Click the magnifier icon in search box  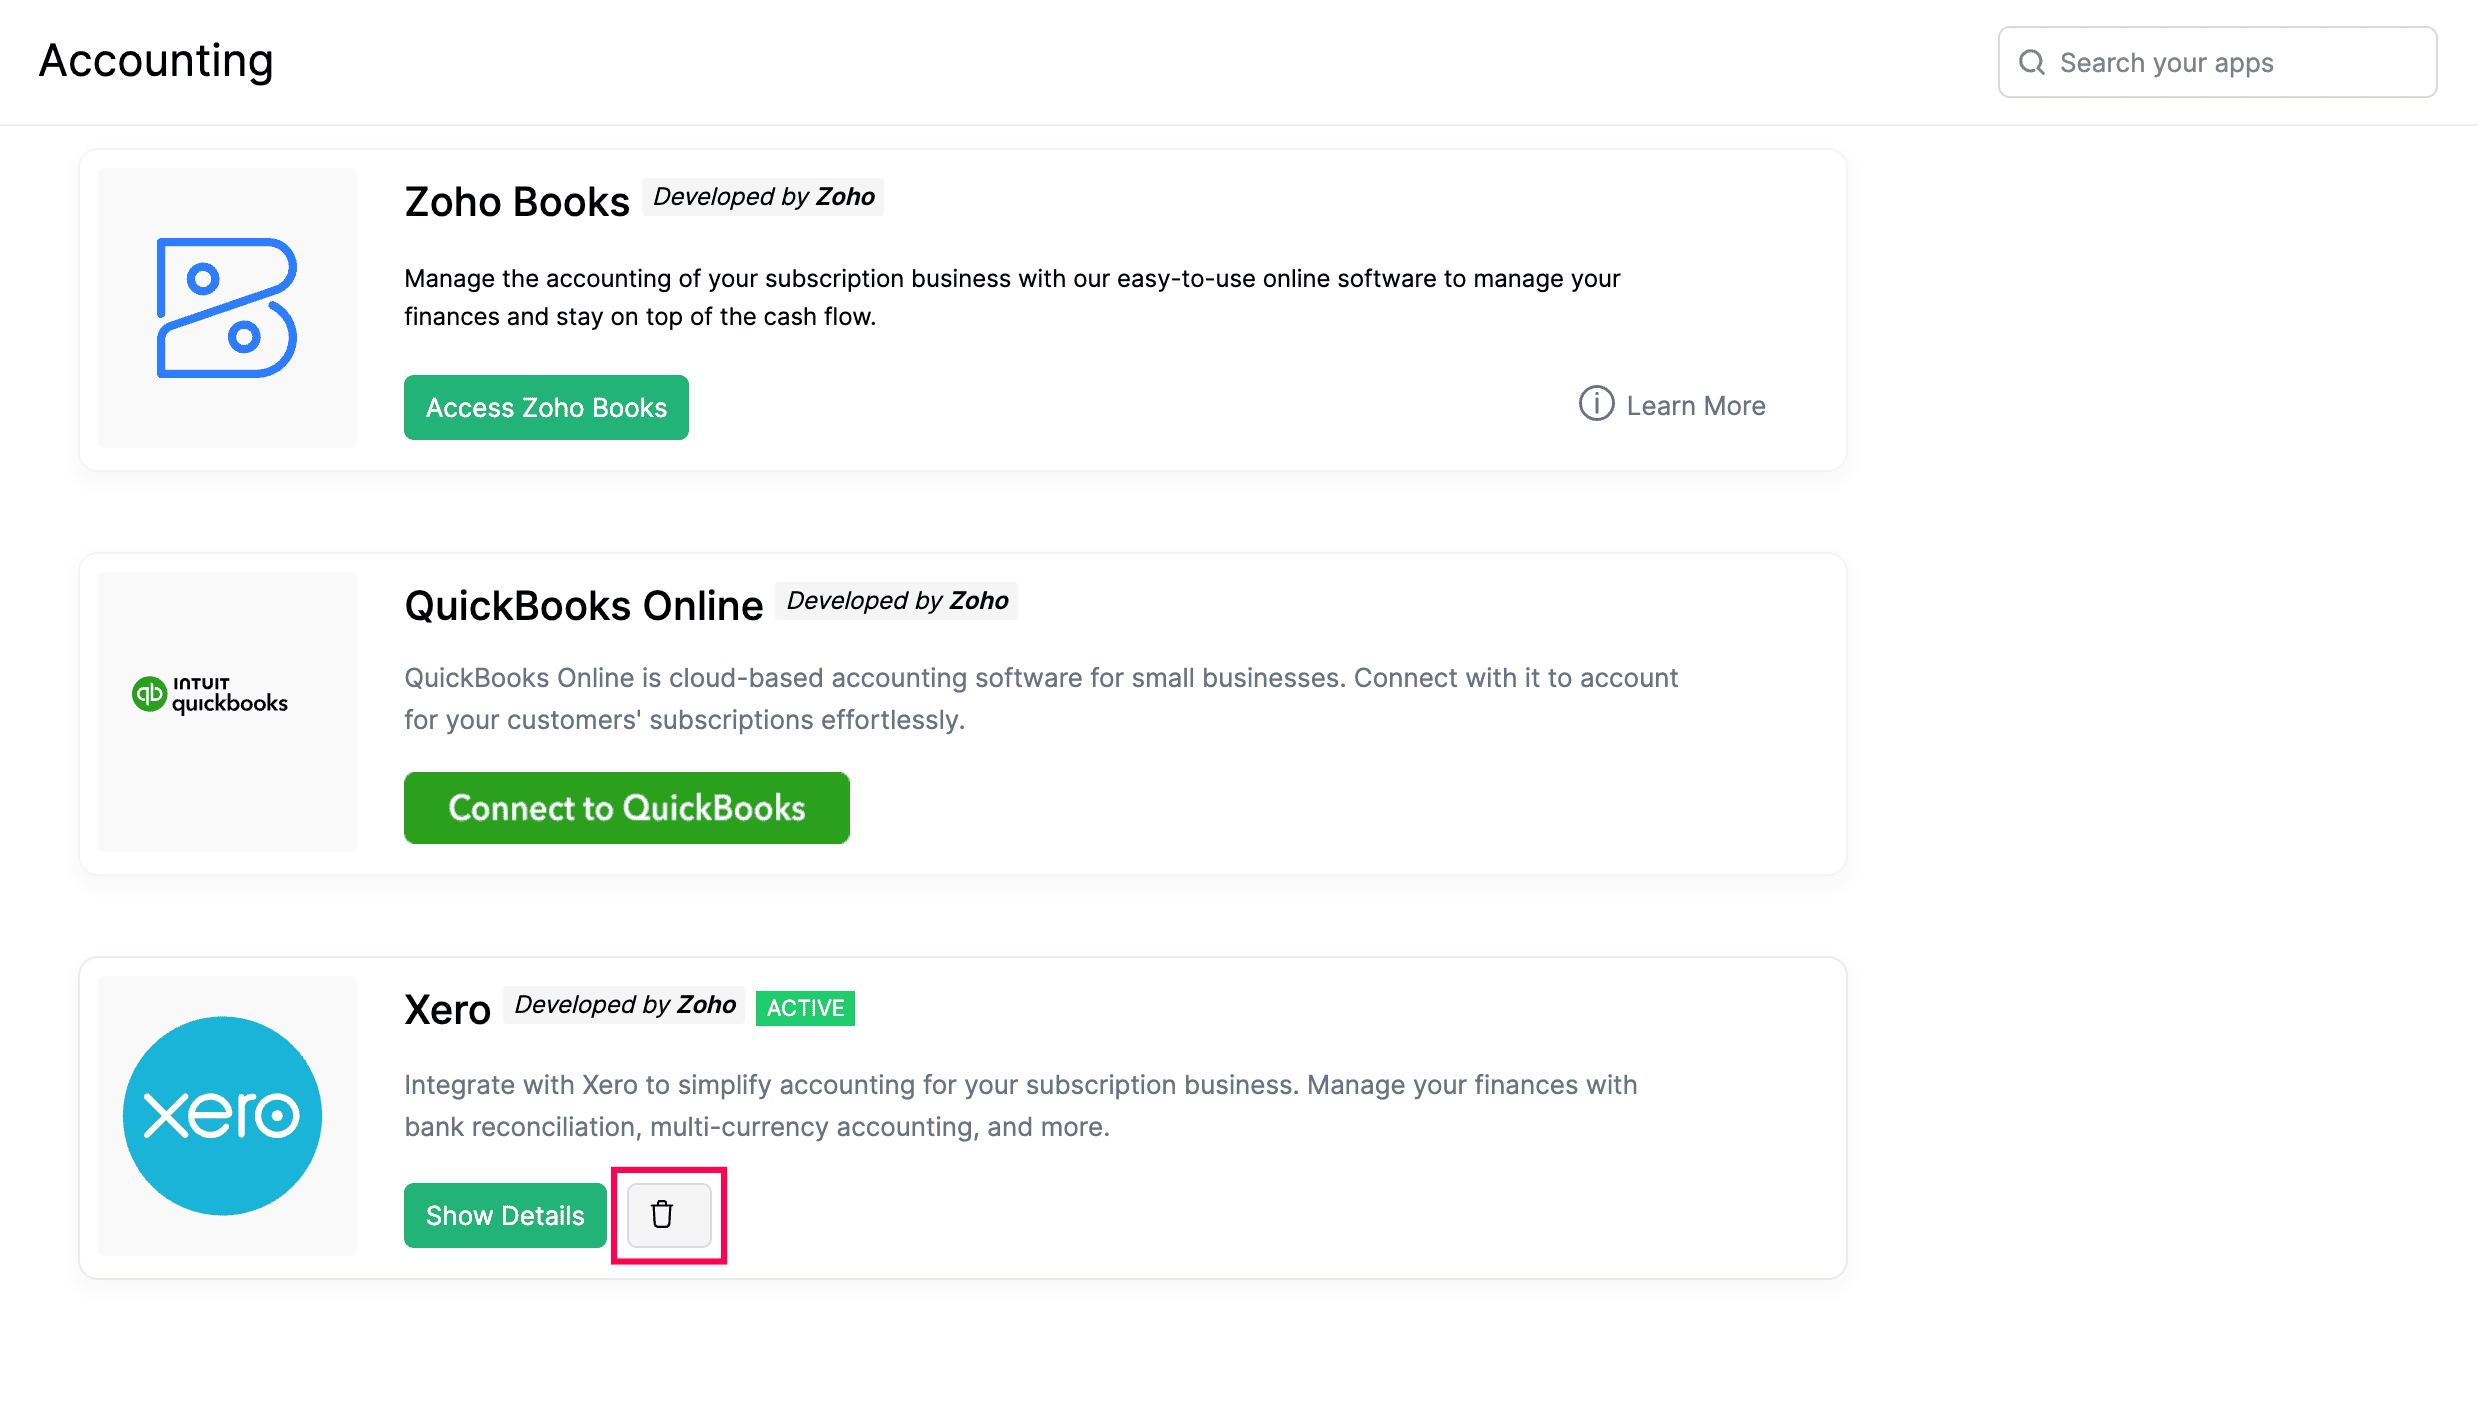click(2032, 63)
